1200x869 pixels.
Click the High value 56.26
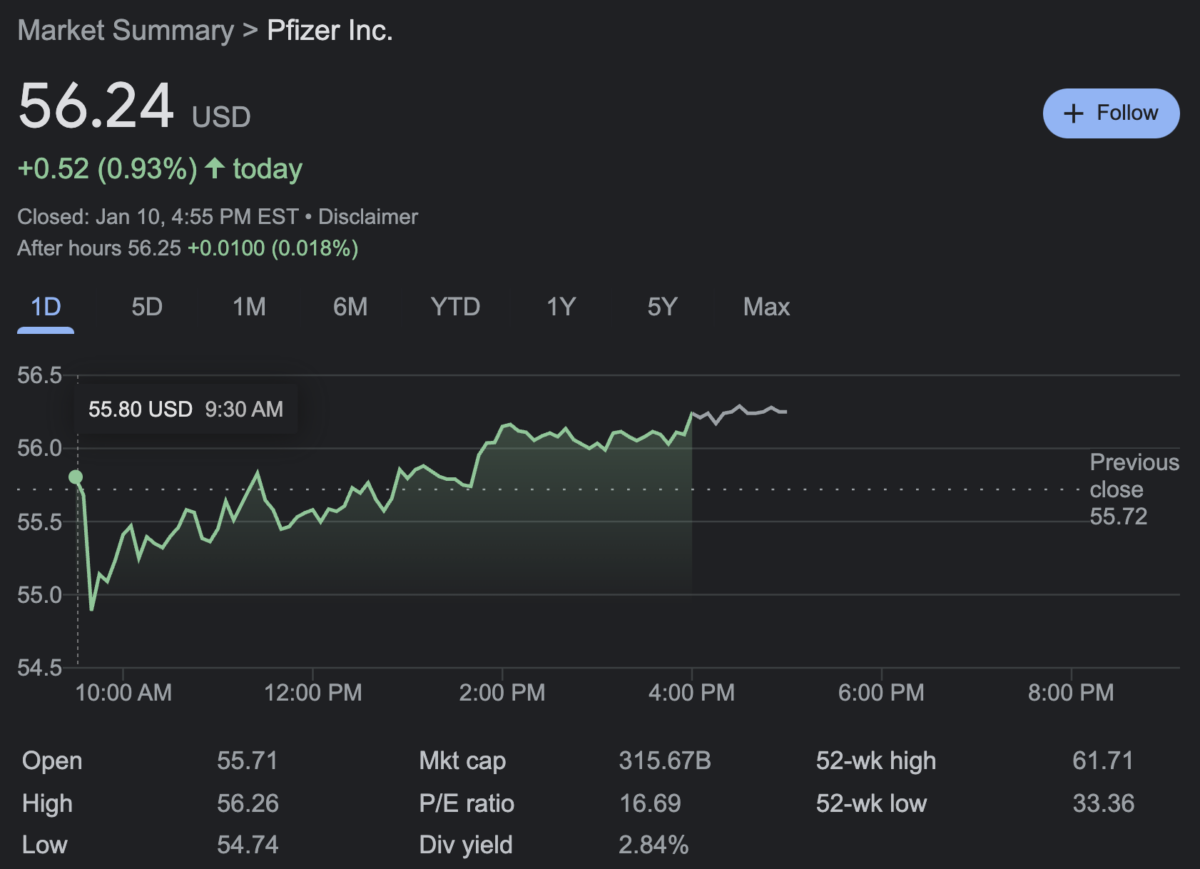point(248,803)
